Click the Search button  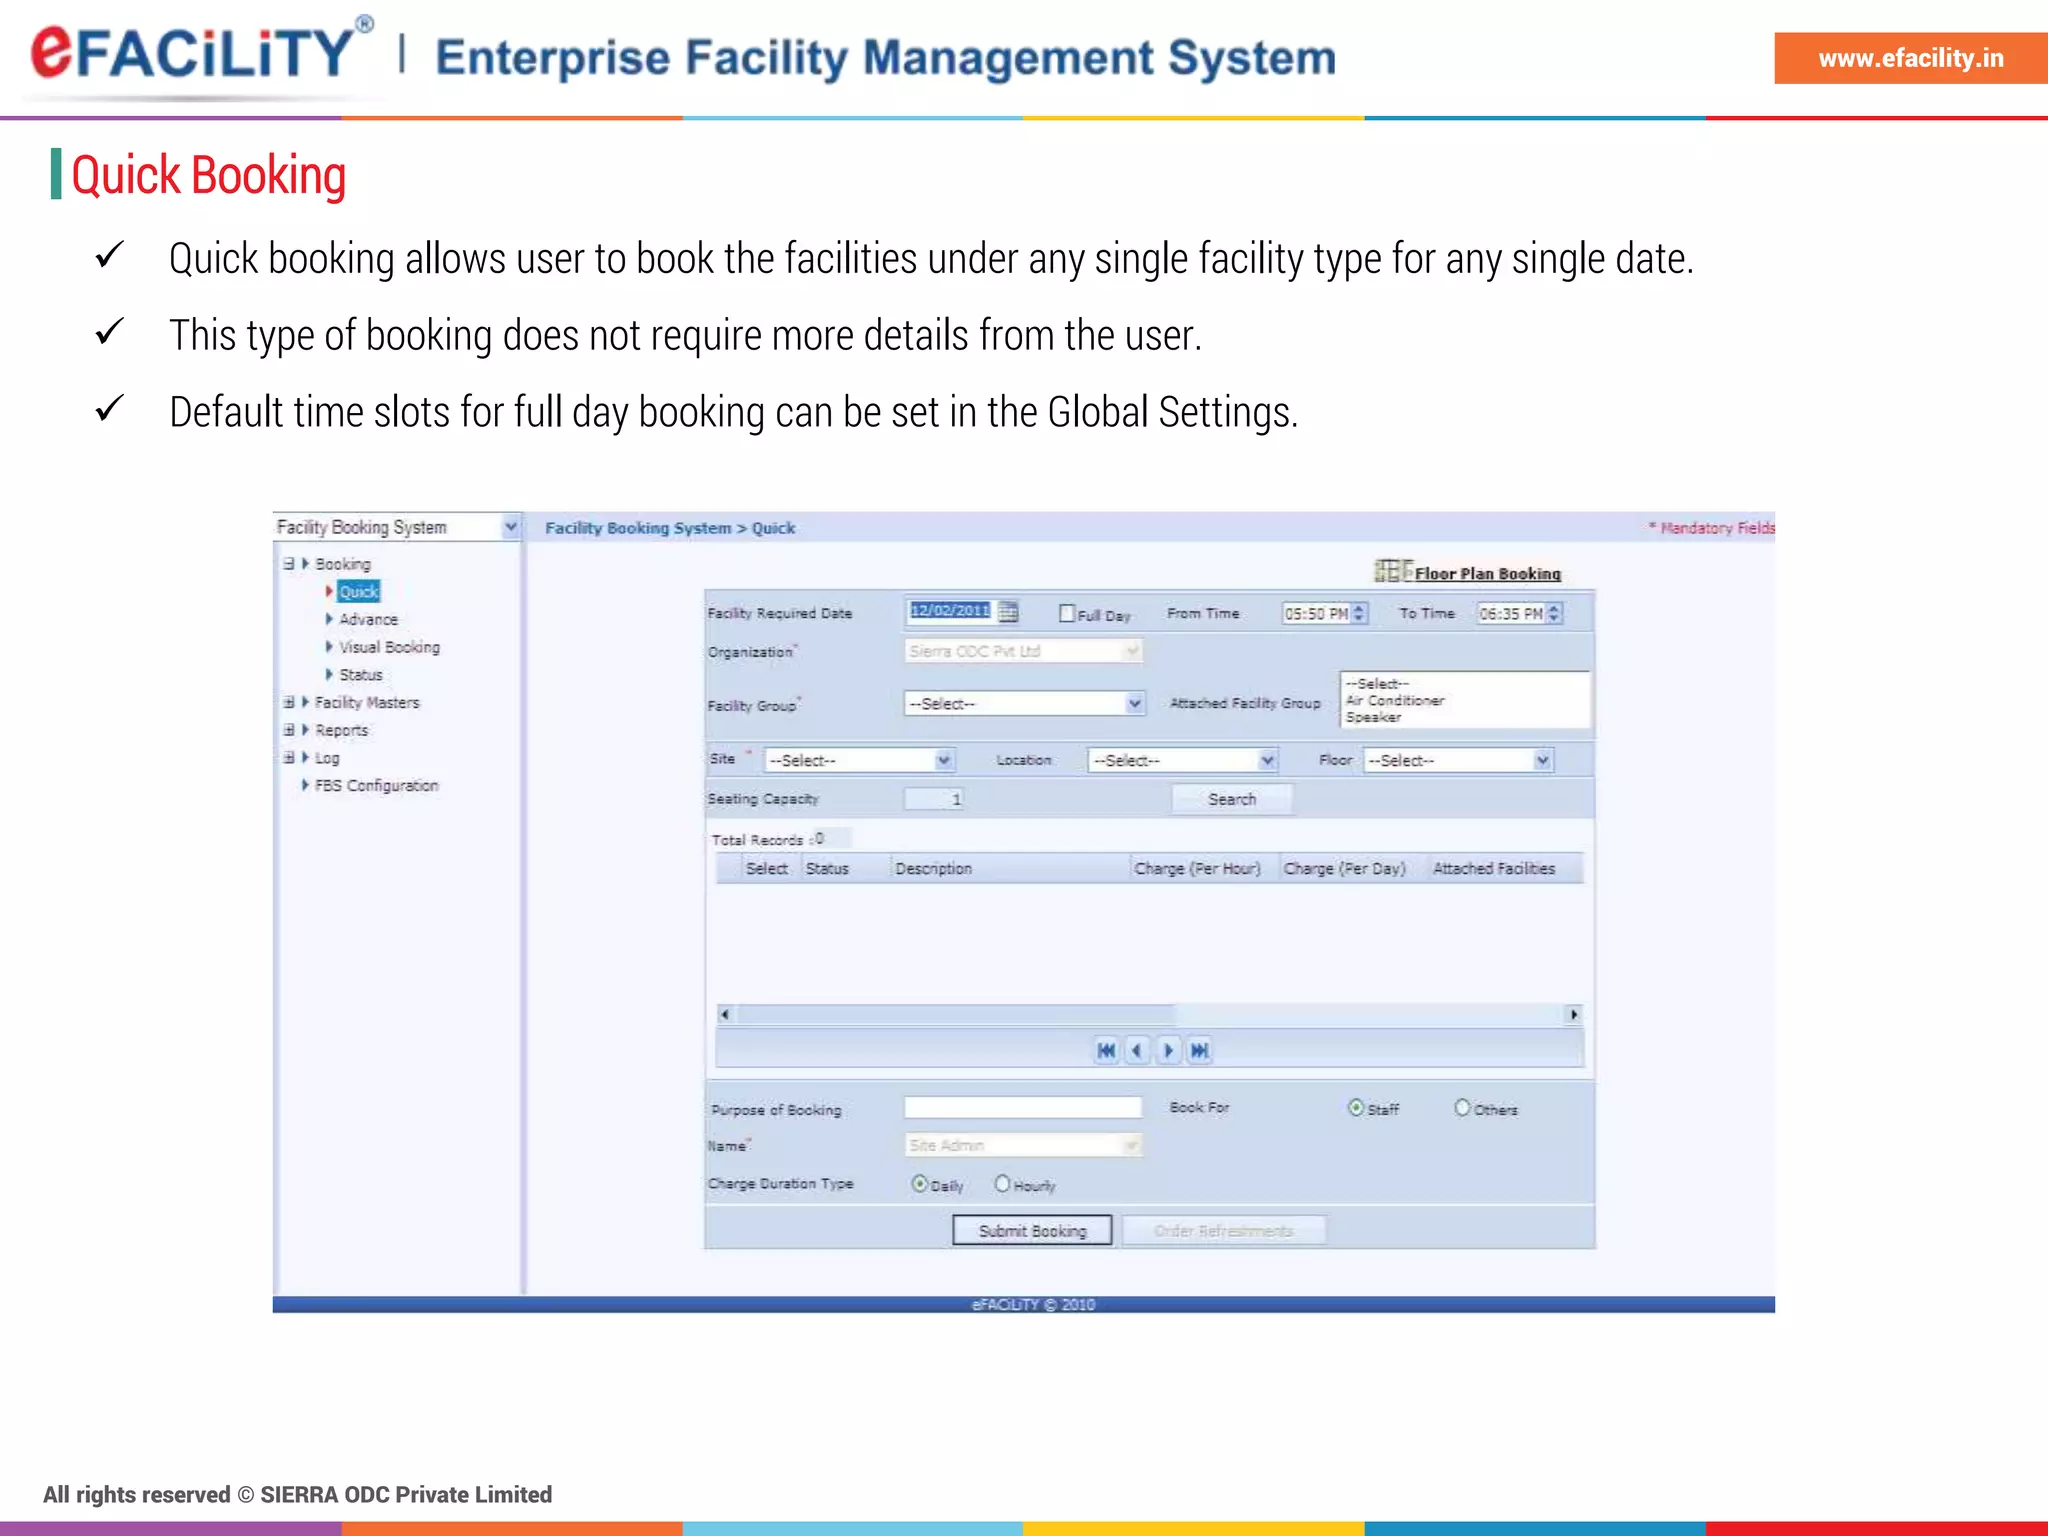(1231, 799)
